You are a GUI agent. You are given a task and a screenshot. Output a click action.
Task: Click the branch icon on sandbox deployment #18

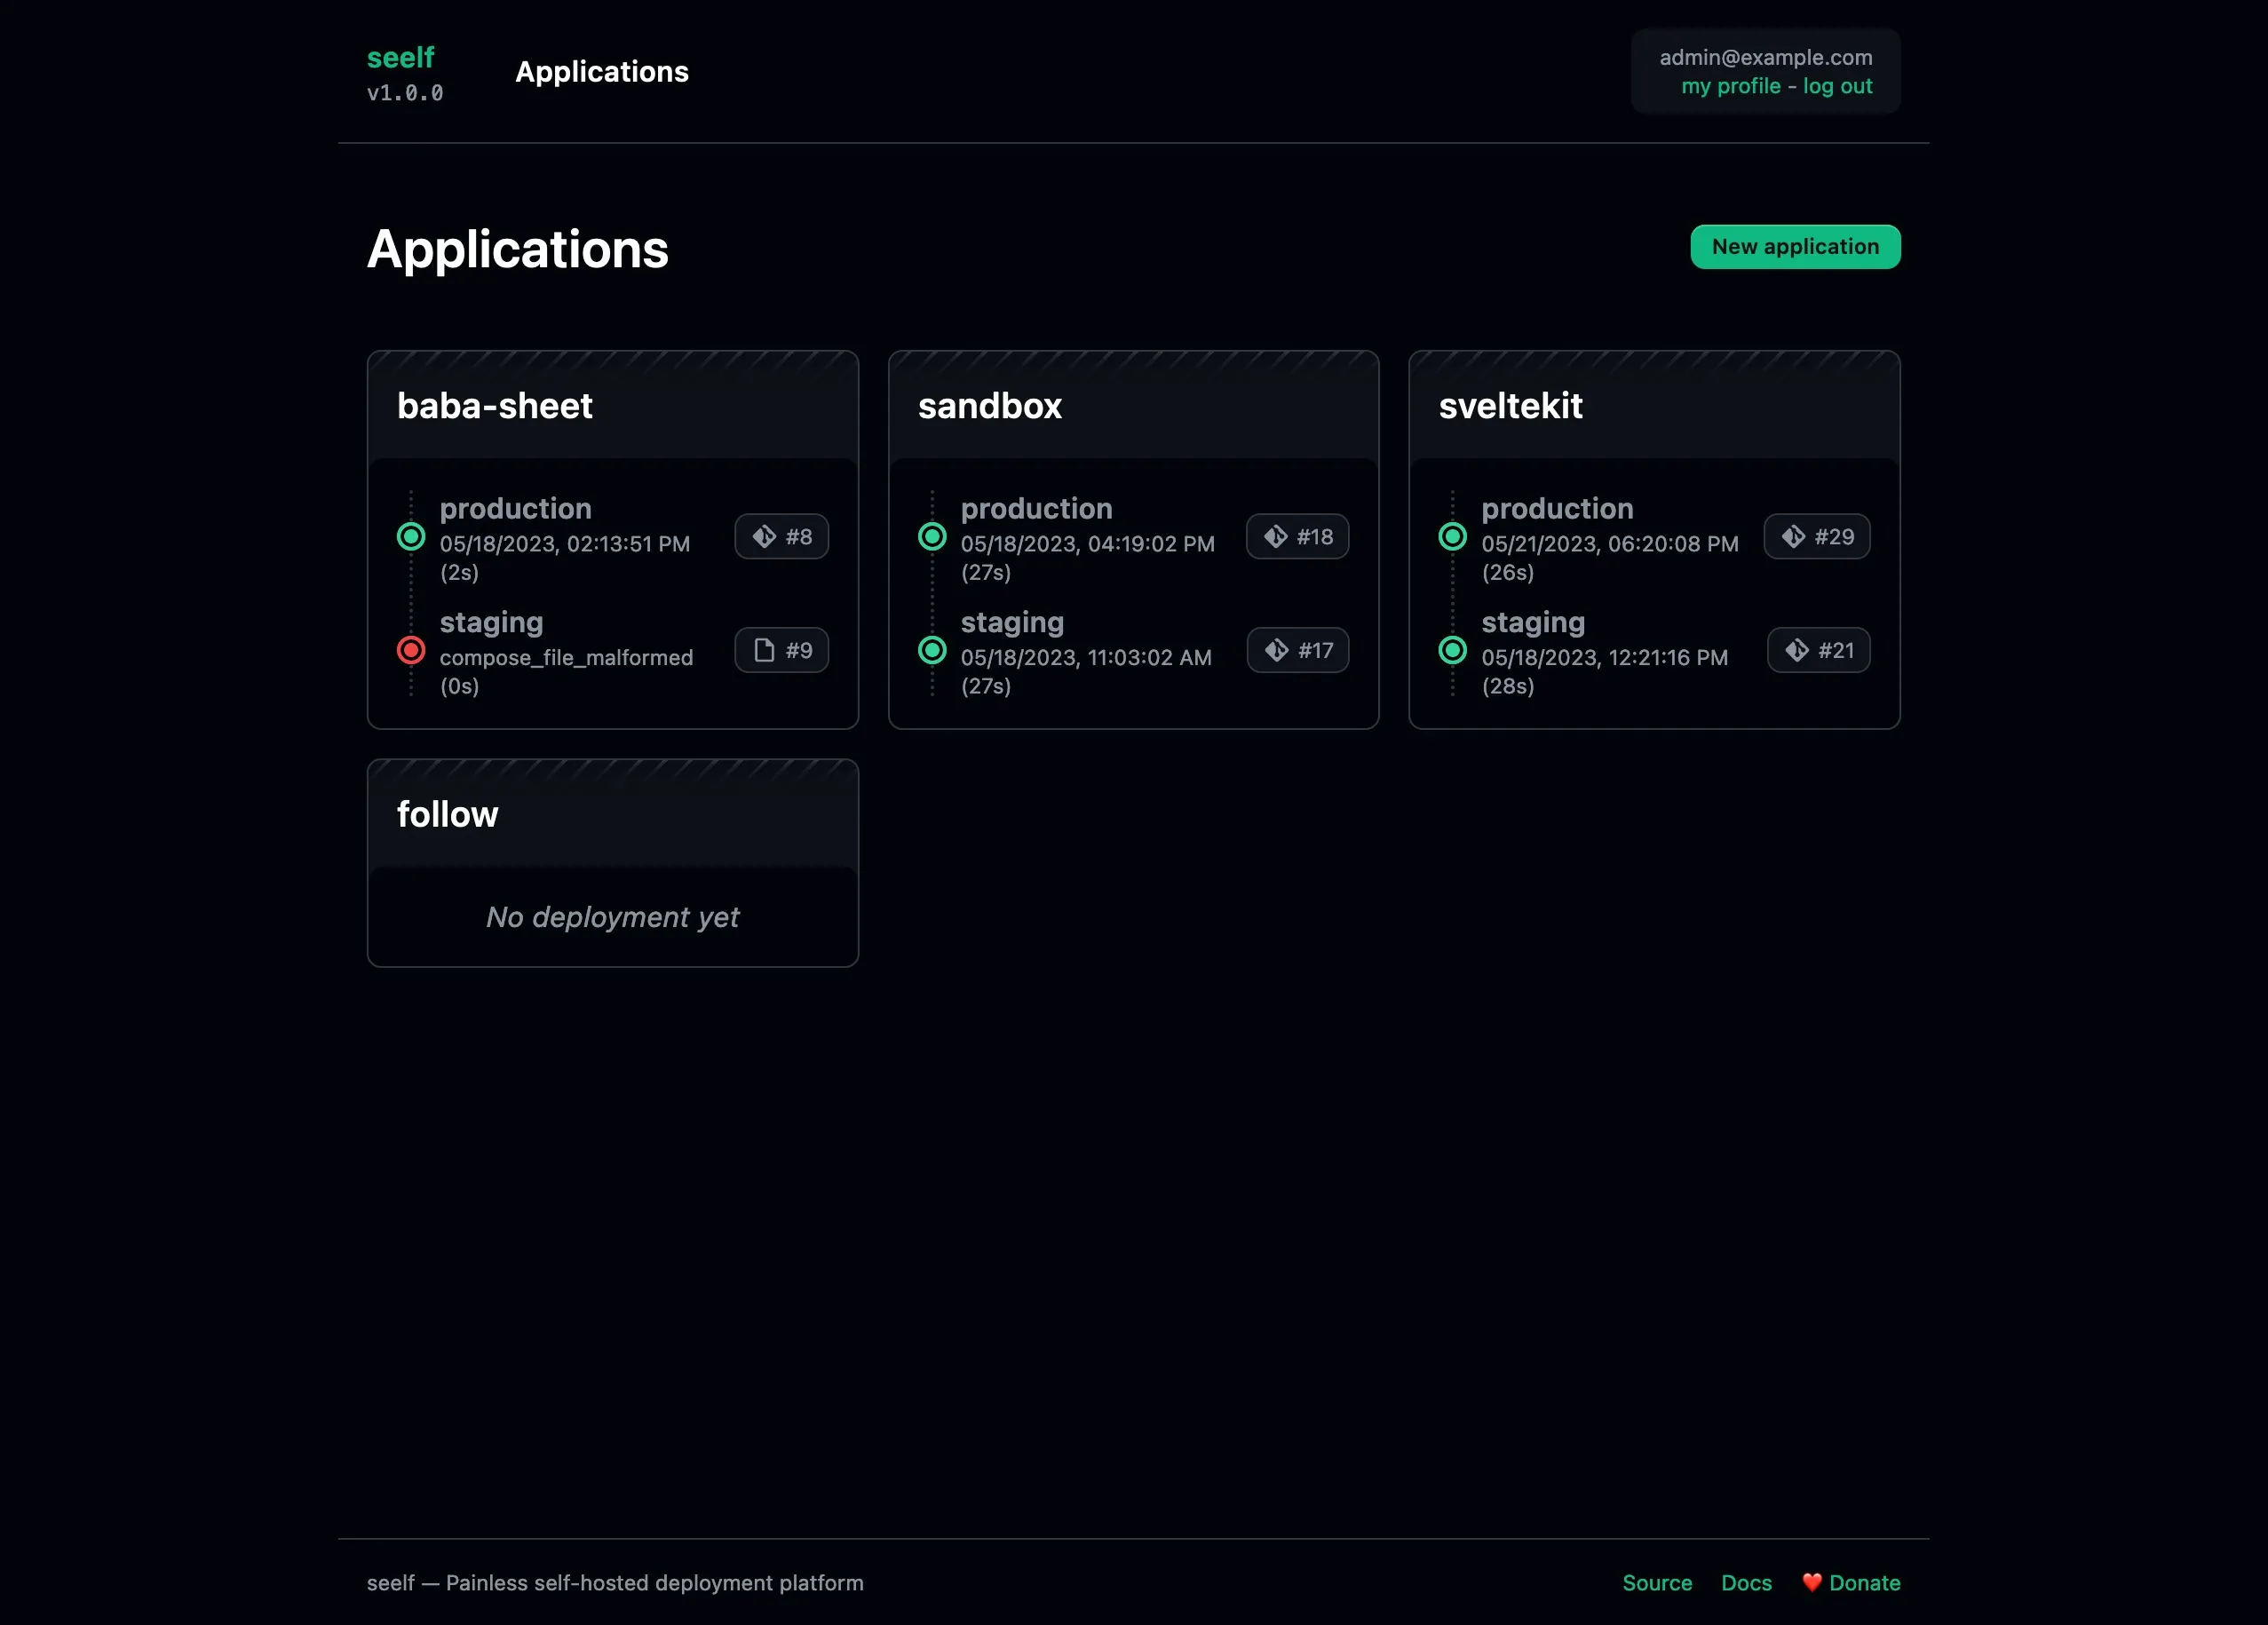click(x=1276, y=537)
